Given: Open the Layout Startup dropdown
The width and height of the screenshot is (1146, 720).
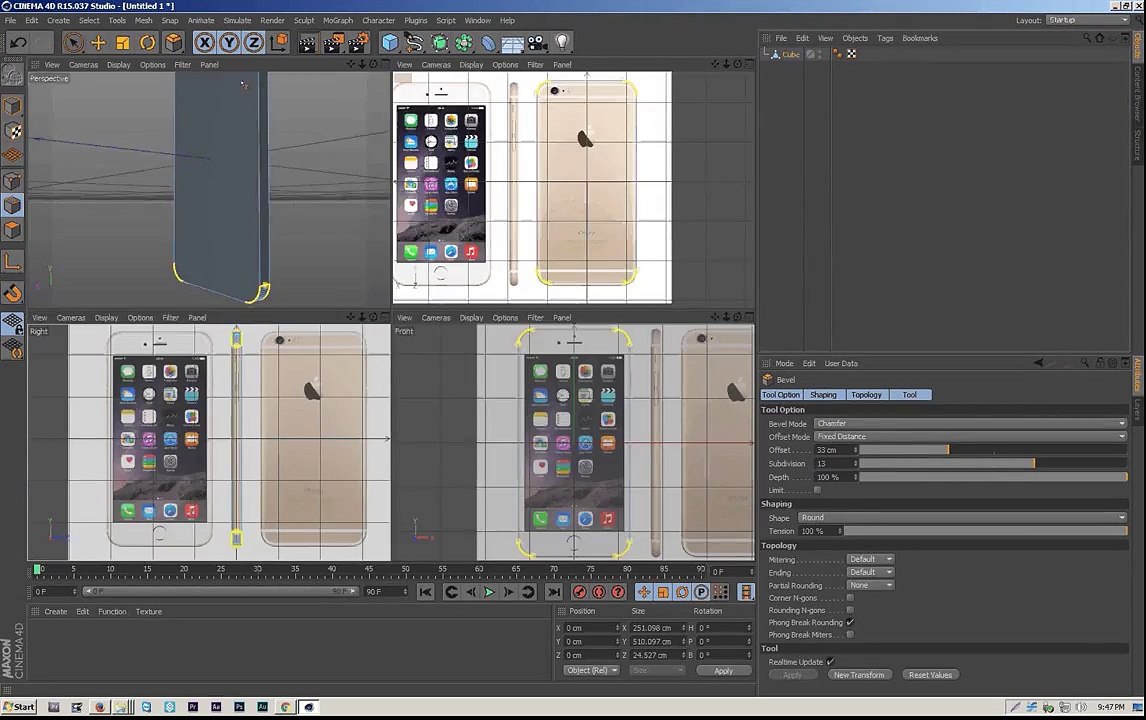Looking at the screenshot, I should [x=1088, y=20].
